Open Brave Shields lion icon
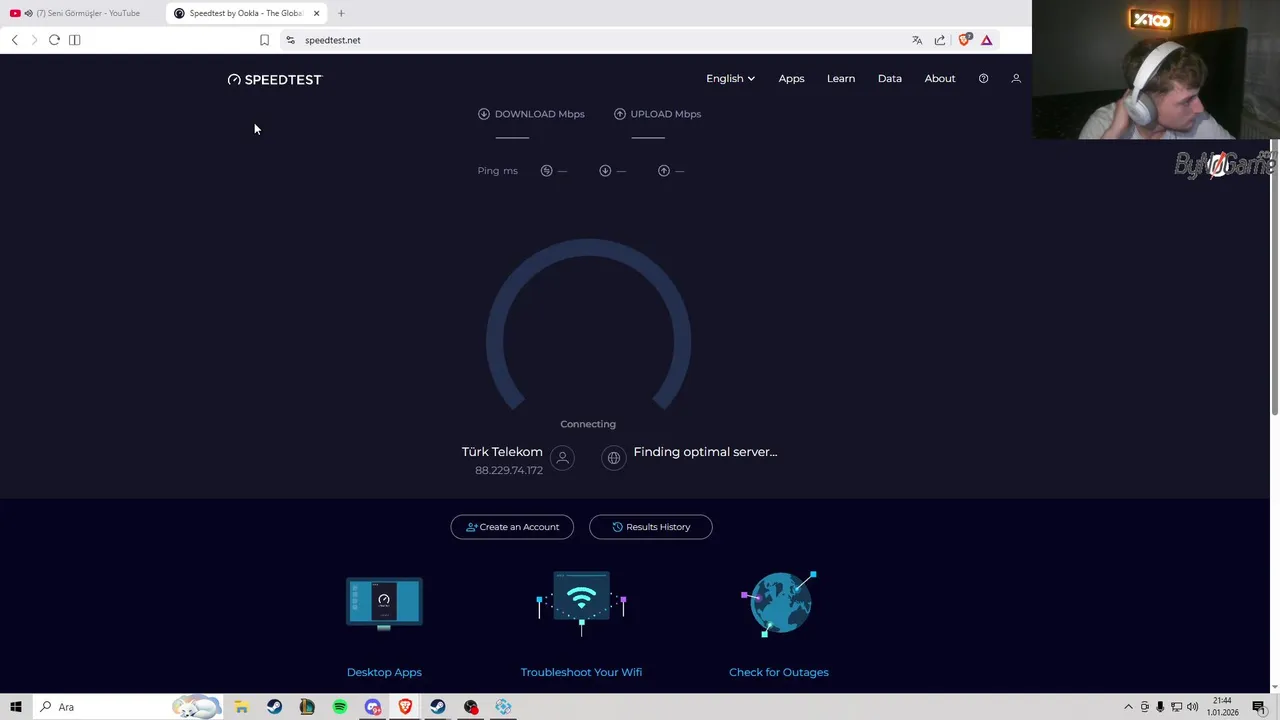This screenshot has width=1280, height=720. pyautogui.click(x=964, y=40)
